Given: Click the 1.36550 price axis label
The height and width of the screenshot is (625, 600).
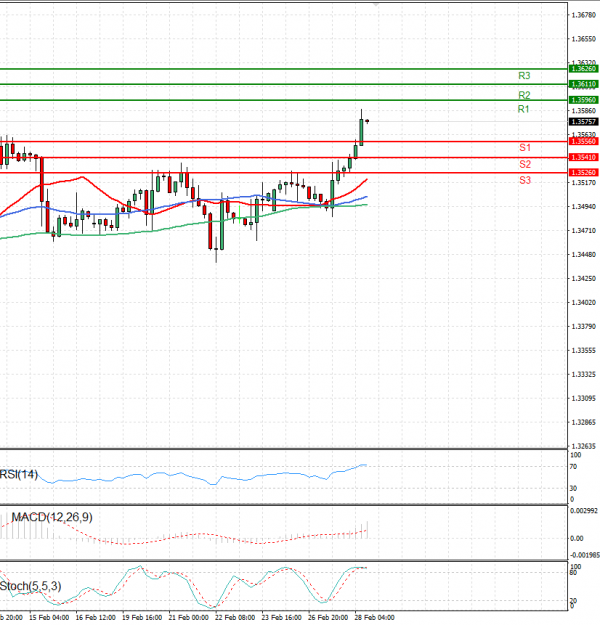Looking at the screenshot, I should coord(583,39).
